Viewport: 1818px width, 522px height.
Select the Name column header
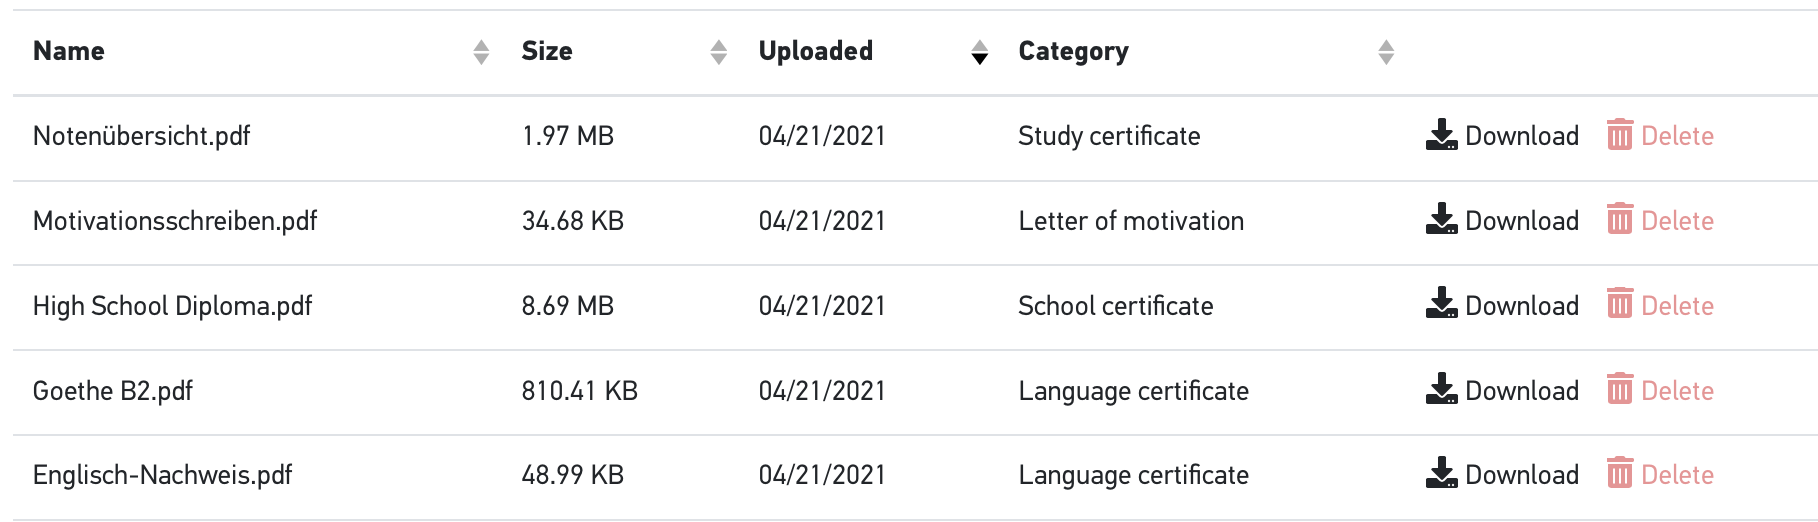[69, 51]
